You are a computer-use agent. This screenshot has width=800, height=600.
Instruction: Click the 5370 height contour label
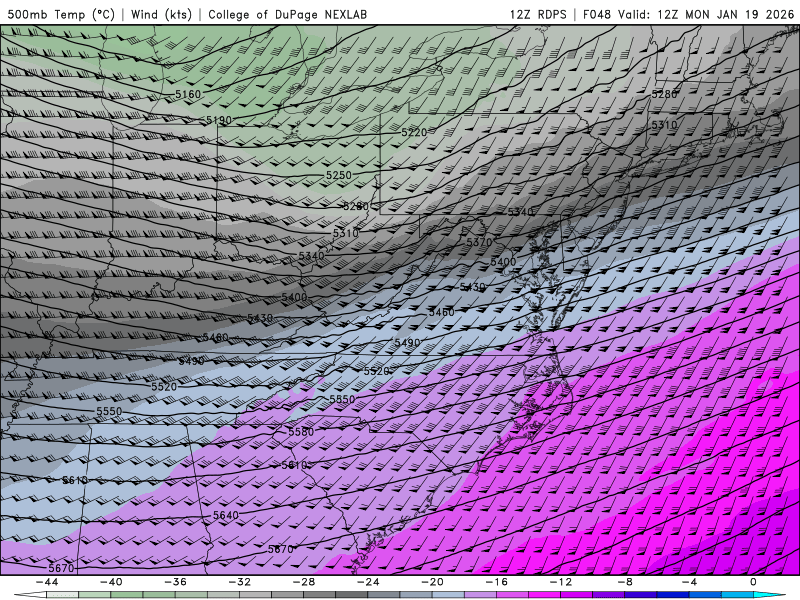[x=479, y=242]
